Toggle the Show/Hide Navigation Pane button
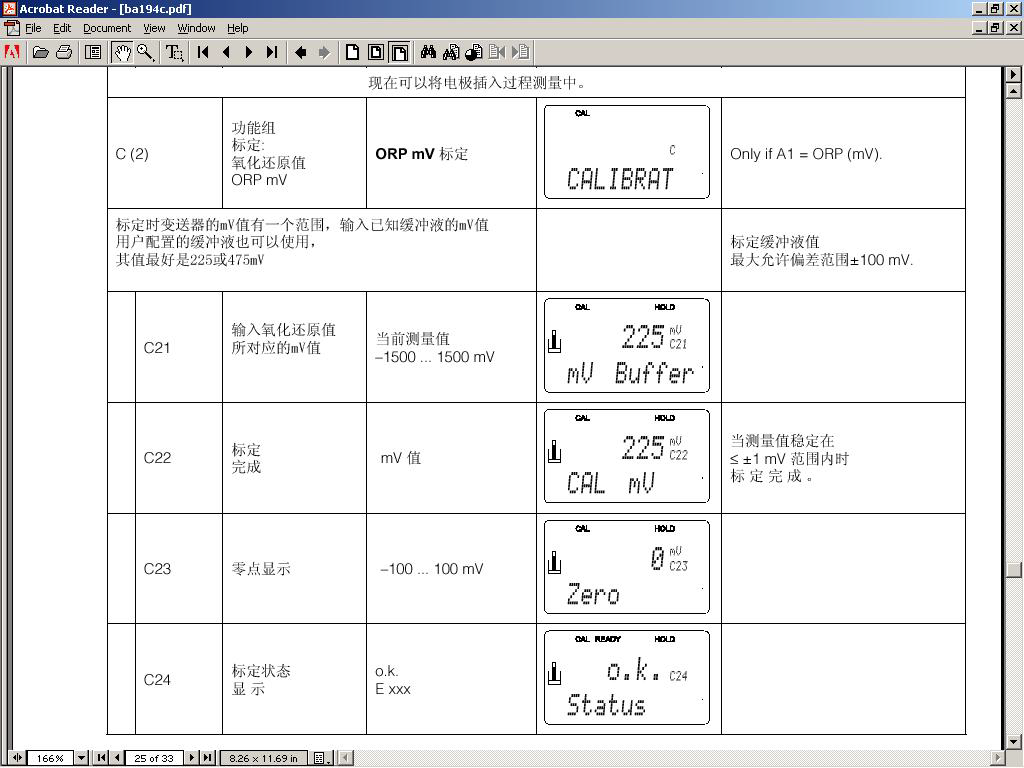Screen dimensions: 1024x768 [93, 52]
